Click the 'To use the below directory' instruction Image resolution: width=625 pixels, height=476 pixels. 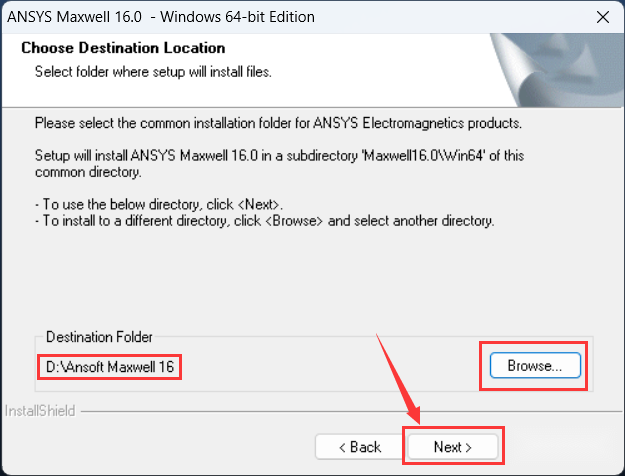[159, 205]
